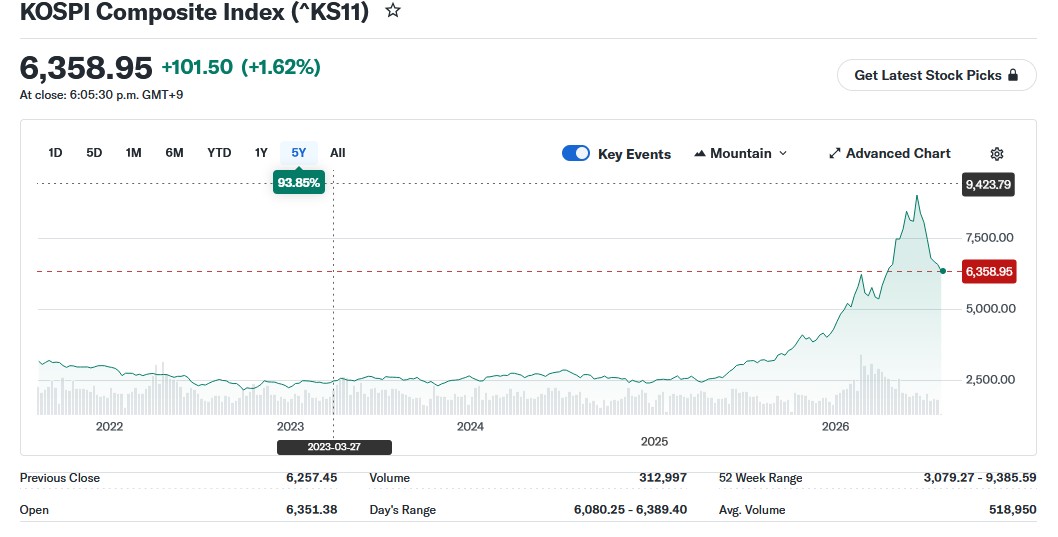Image resolution: width=1058 pixels, height=537 pixels.
Task: Click the Previous Close label
Action: click(x=60, y=478)
